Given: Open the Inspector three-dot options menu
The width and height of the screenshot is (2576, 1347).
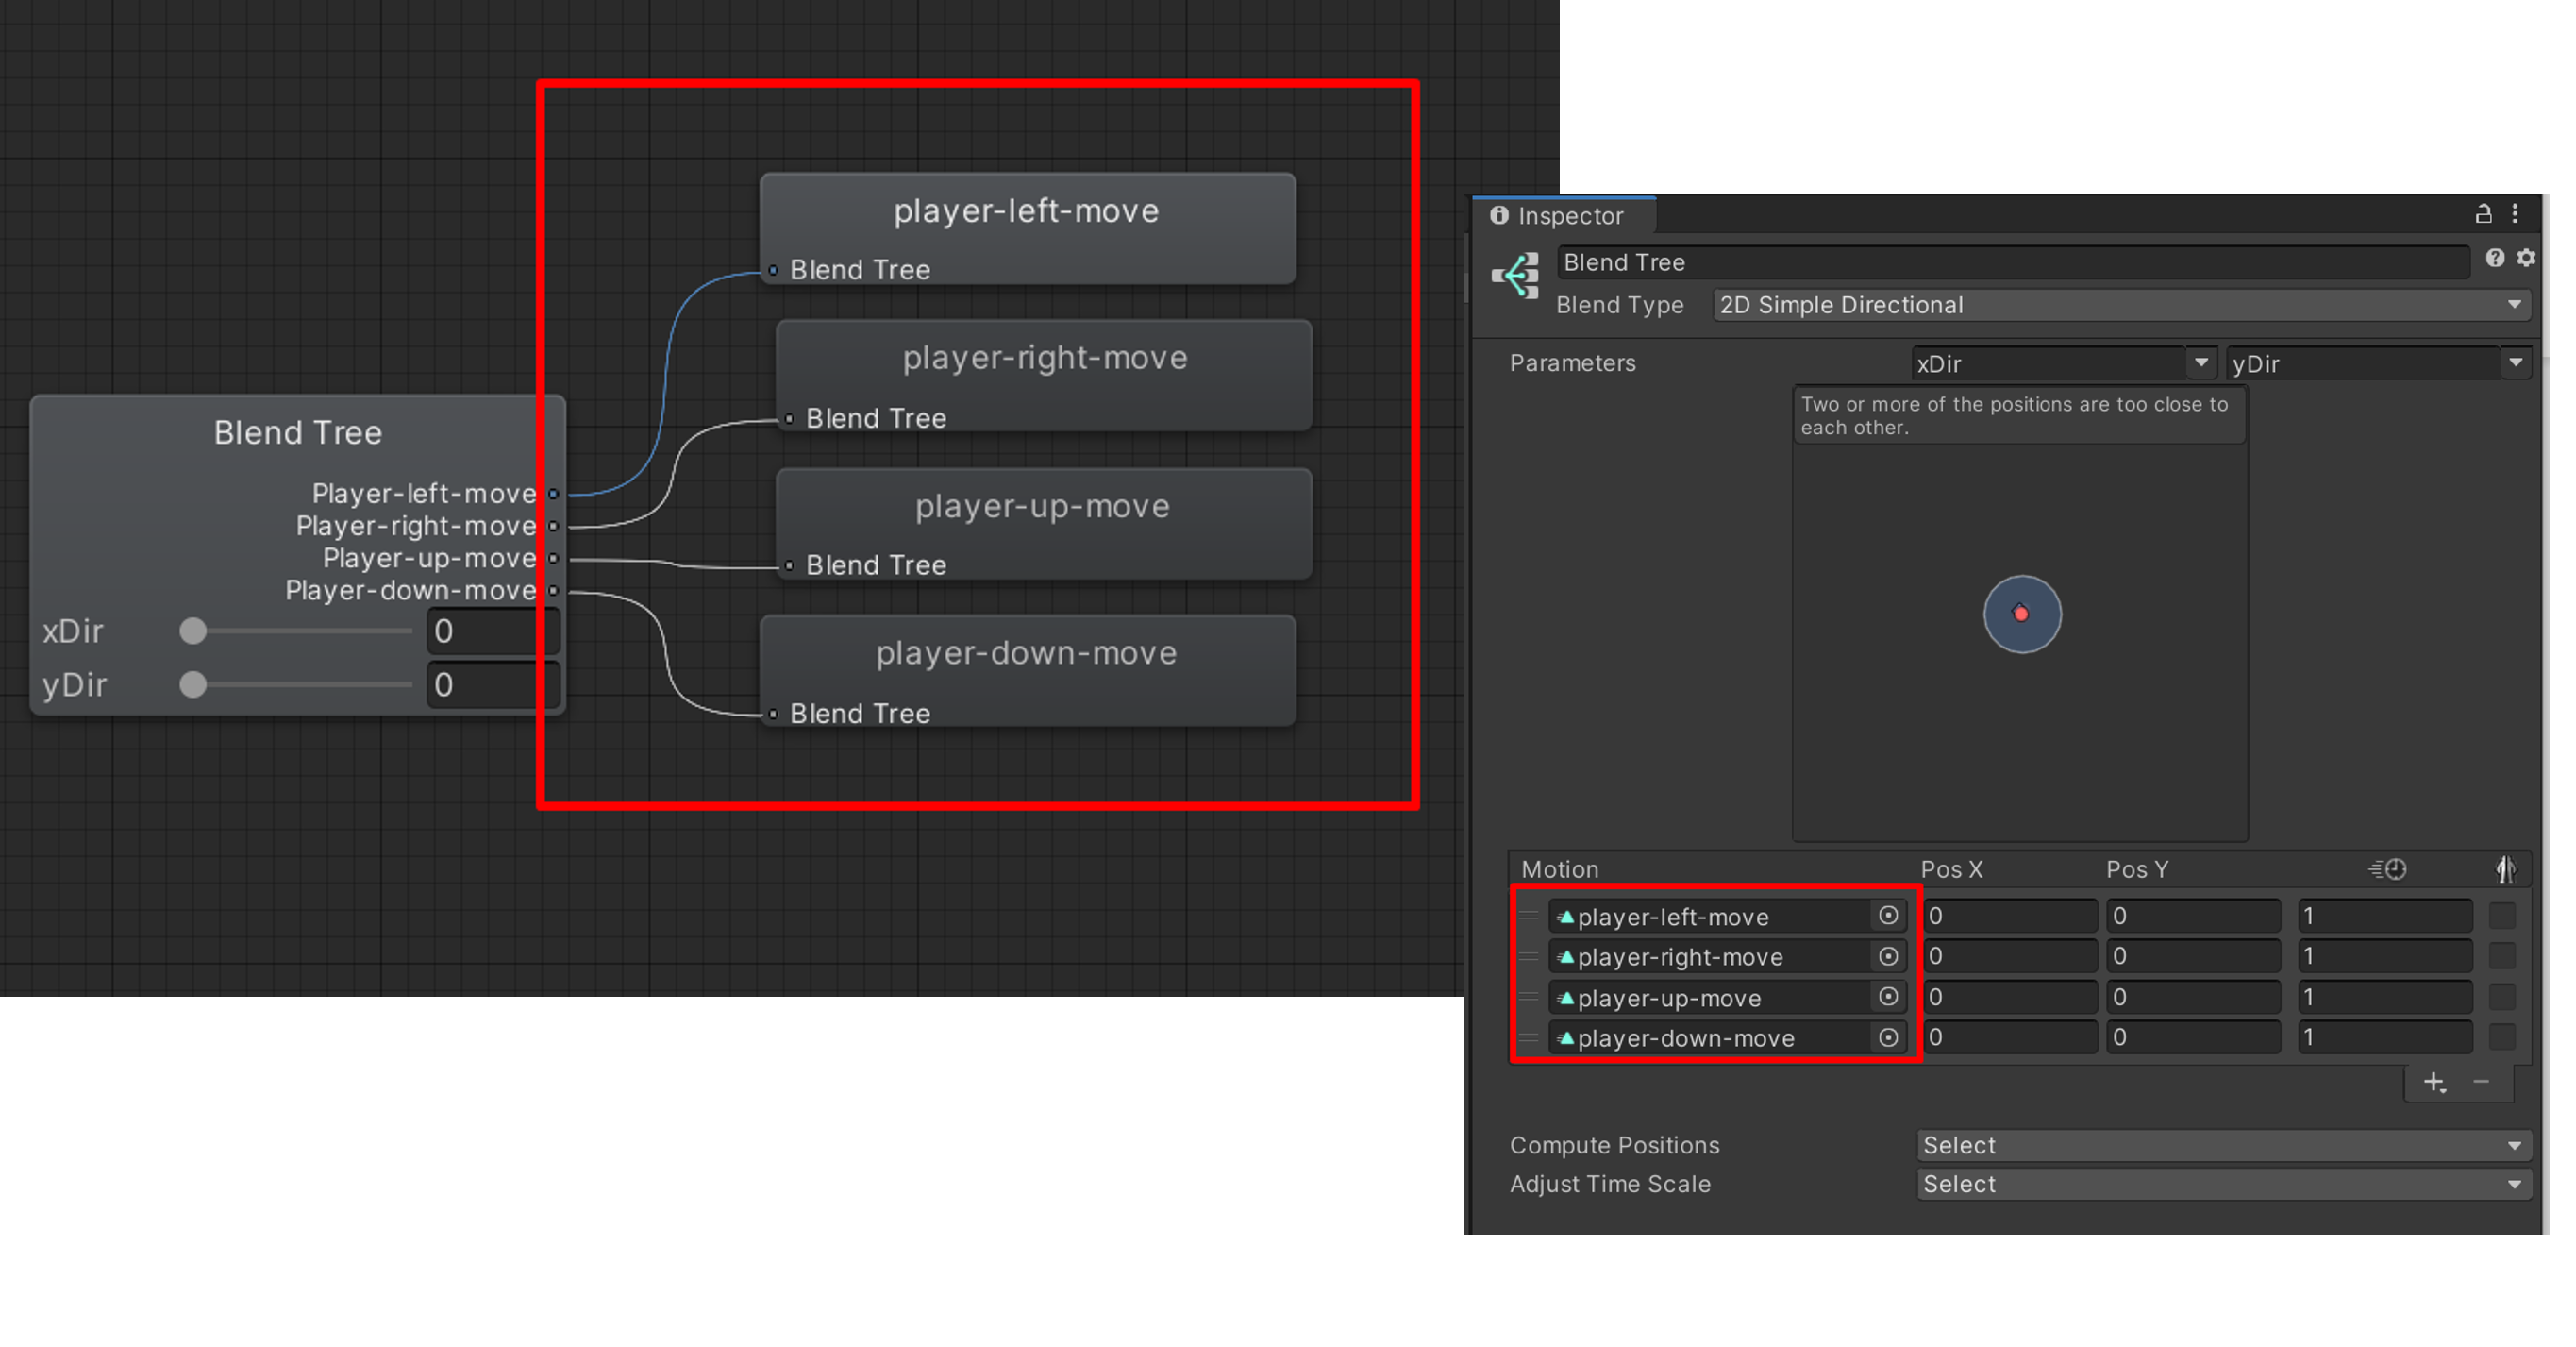Looking at the screenshot, I should 2515,214.
